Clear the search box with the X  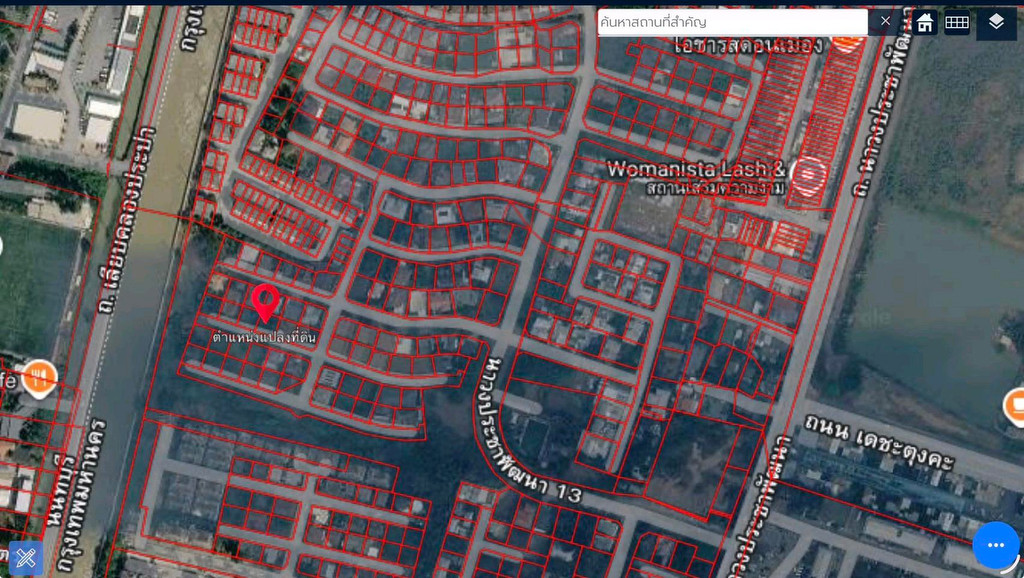(885, 22)
